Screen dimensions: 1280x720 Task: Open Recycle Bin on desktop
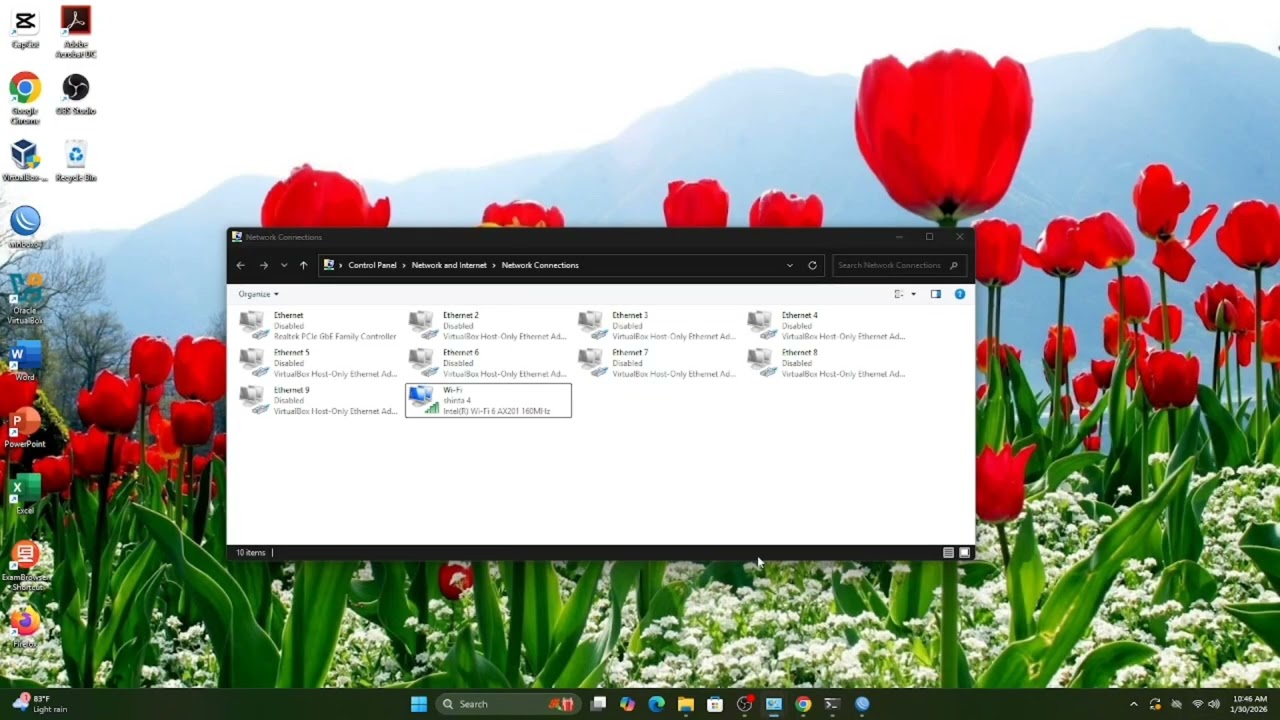point(76,161)
